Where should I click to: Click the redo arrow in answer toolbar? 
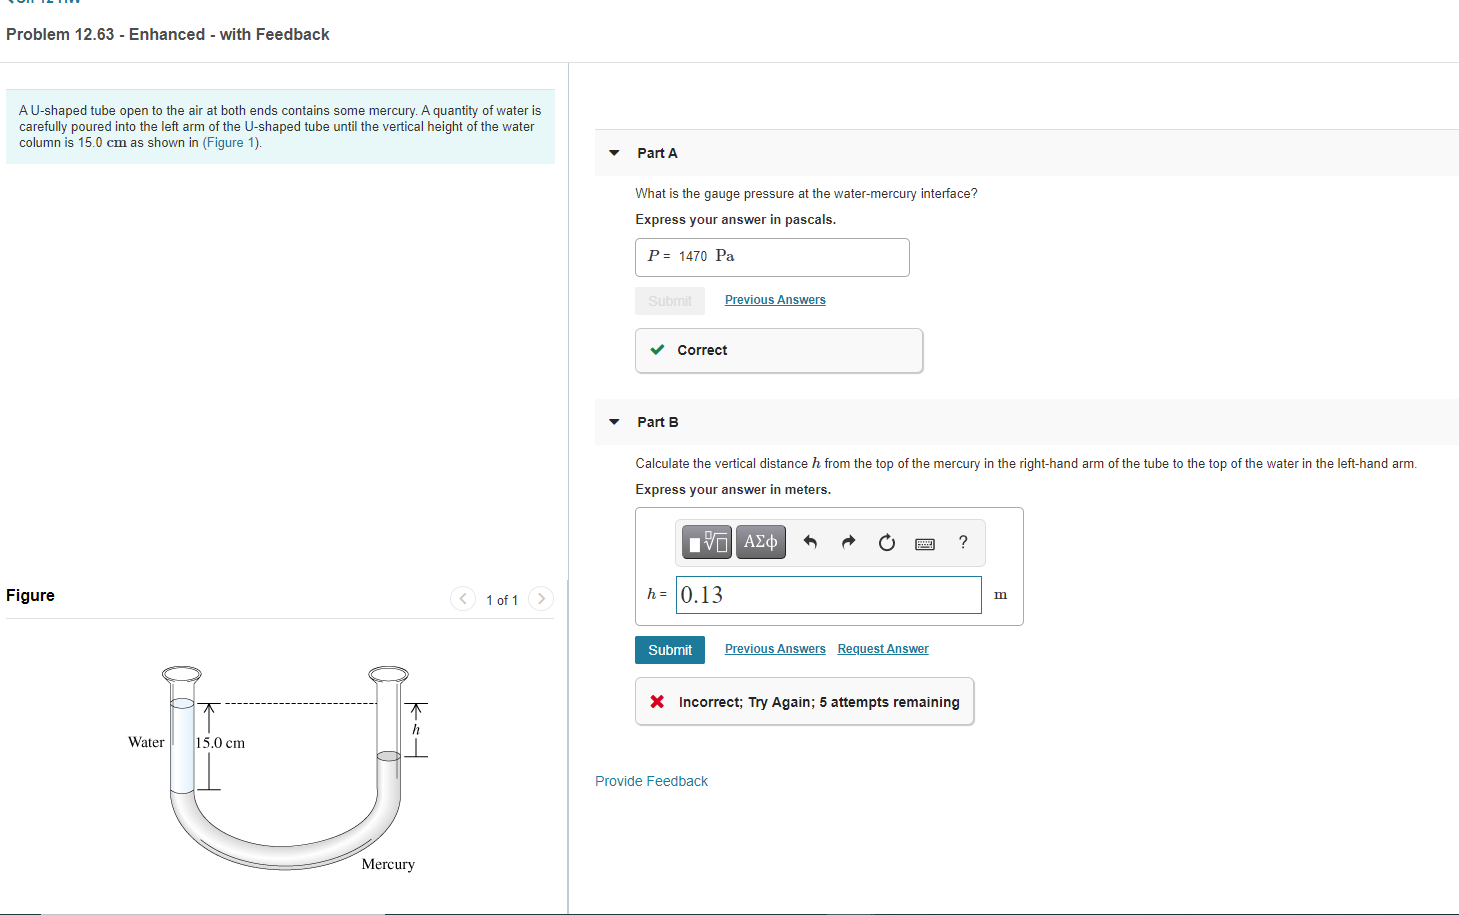(848, 542)
